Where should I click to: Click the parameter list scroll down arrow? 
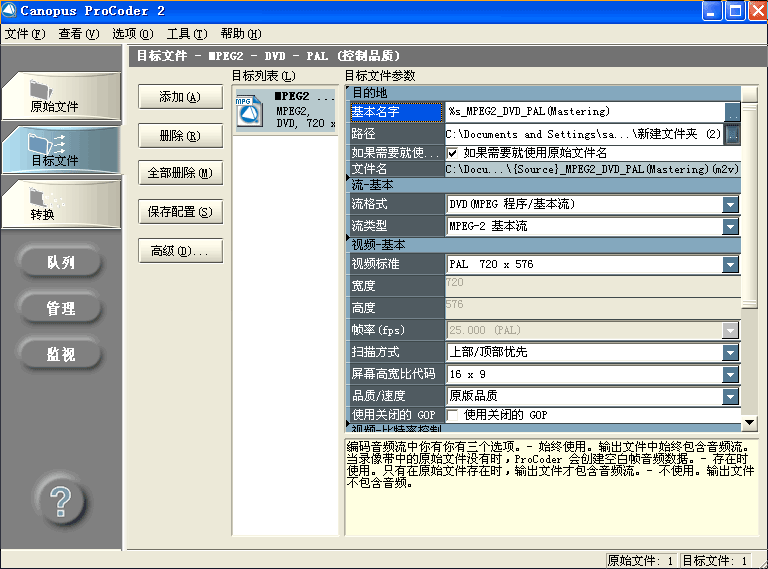[x=749, y=423]
